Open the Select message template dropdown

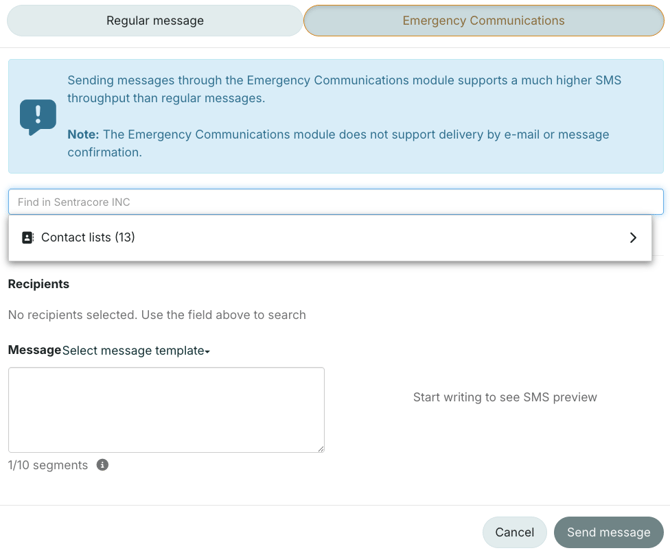[134, 351]
